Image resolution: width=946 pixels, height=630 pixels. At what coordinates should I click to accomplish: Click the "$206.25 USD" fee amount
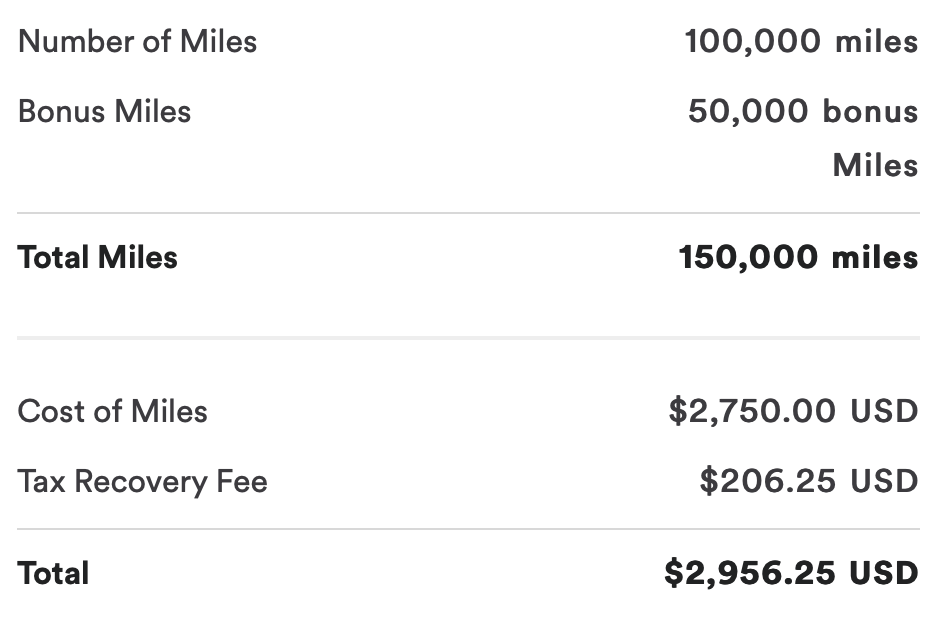coord(808,482)
